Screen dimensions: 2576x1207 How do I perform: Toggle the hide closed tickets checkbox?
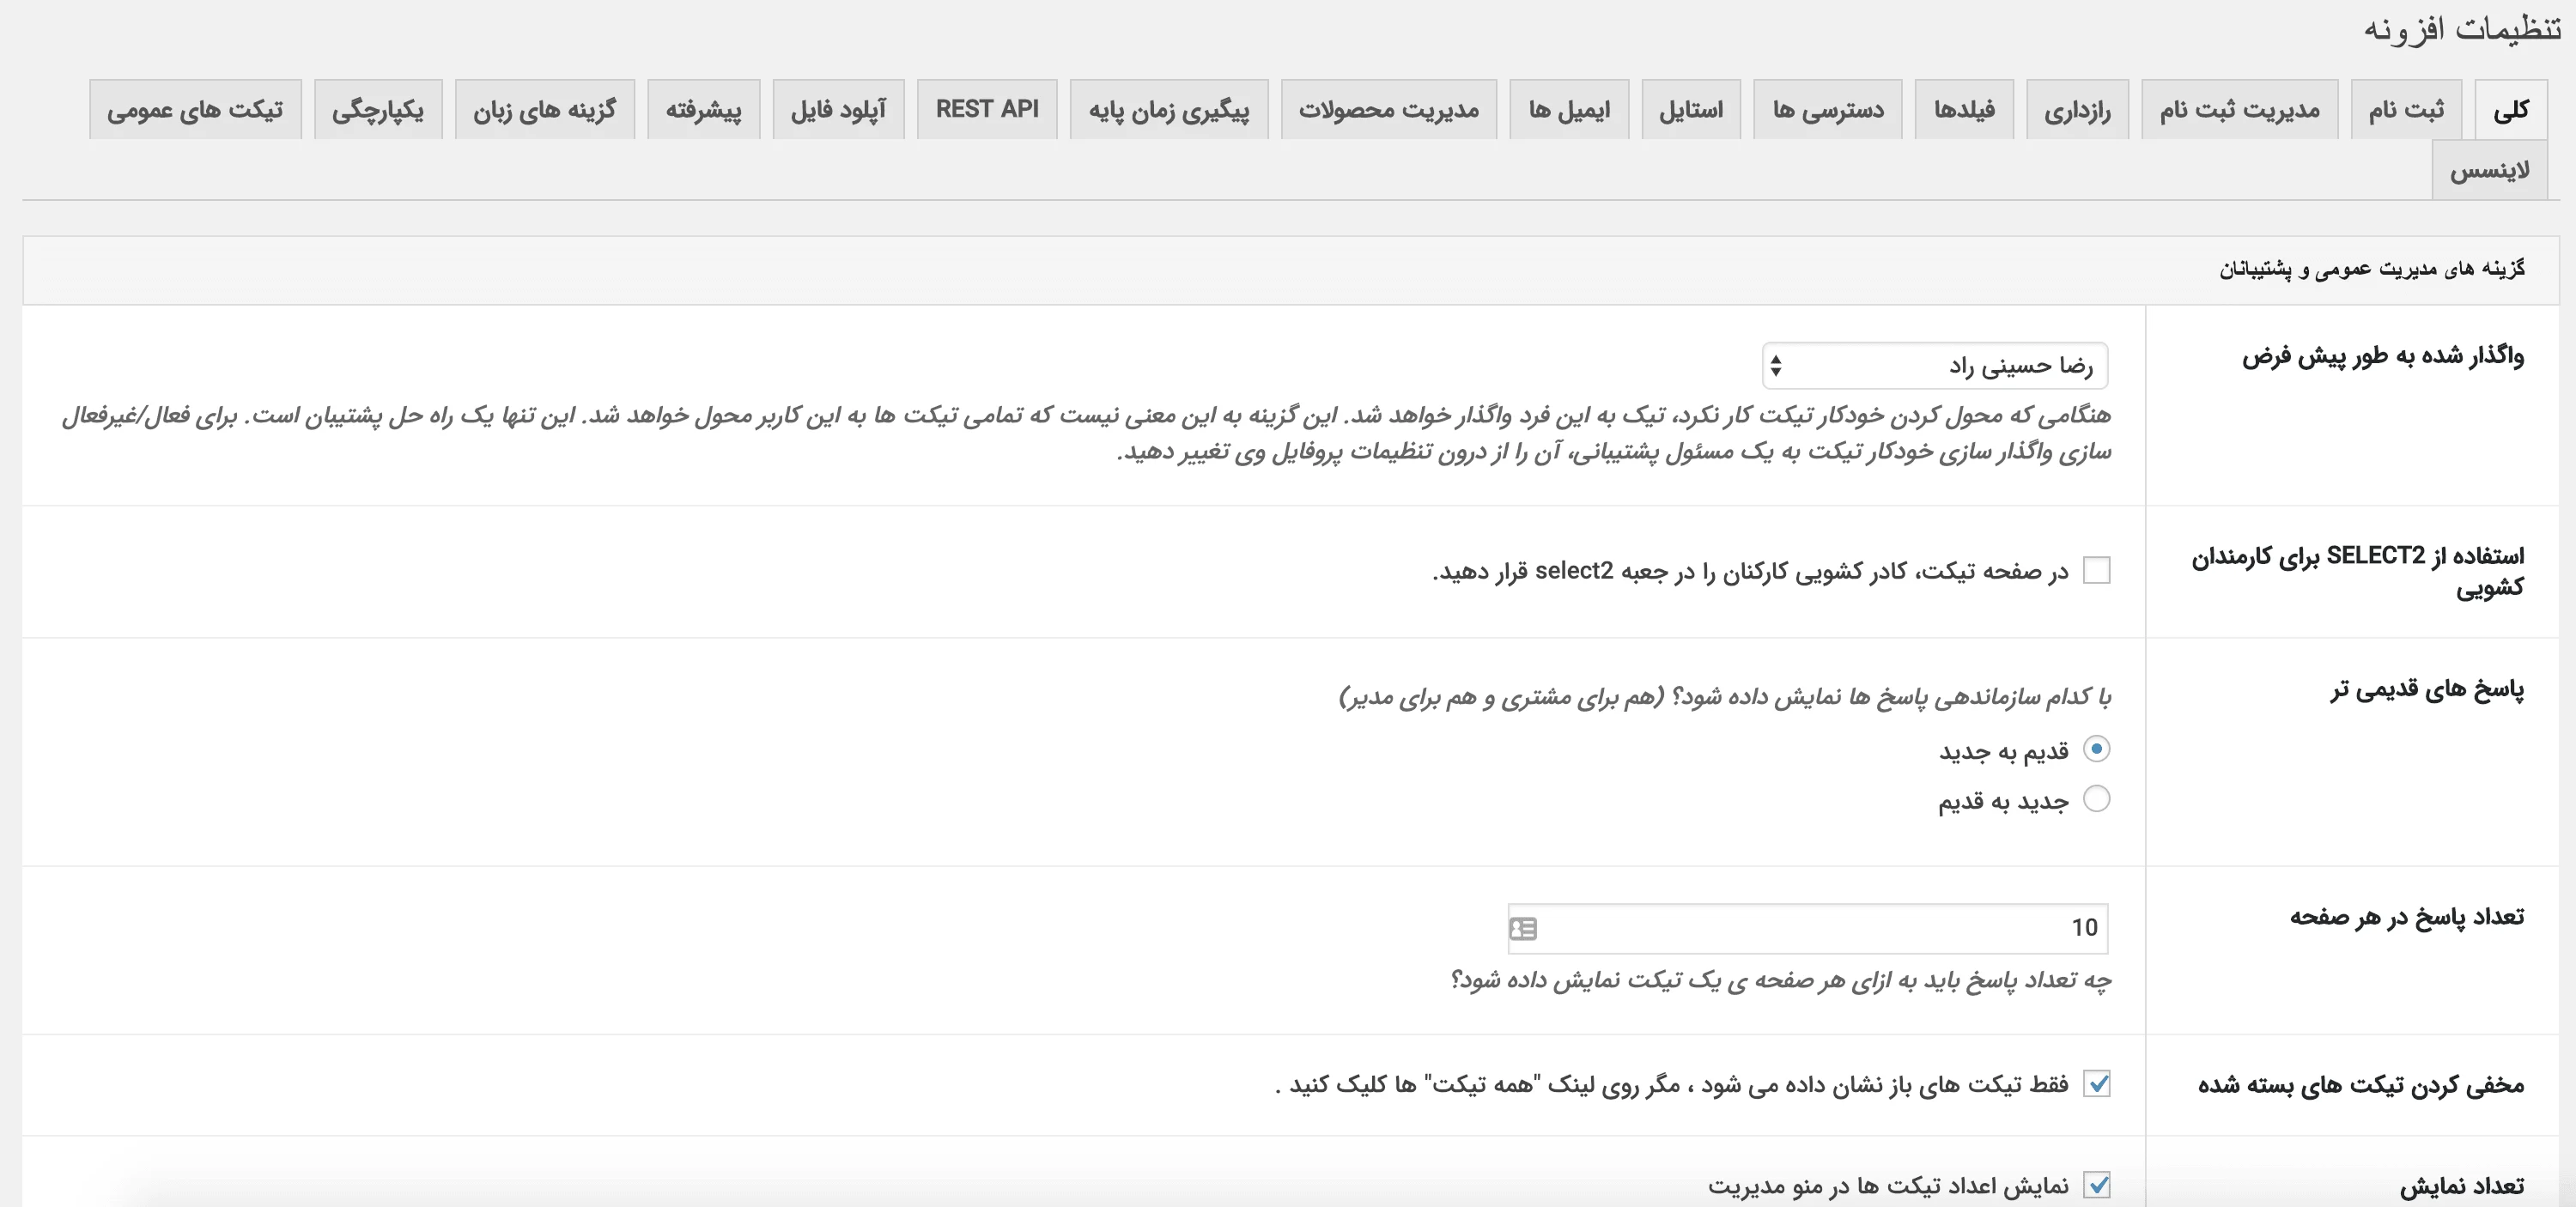pyautogui.click(x=2096, y=1084)
